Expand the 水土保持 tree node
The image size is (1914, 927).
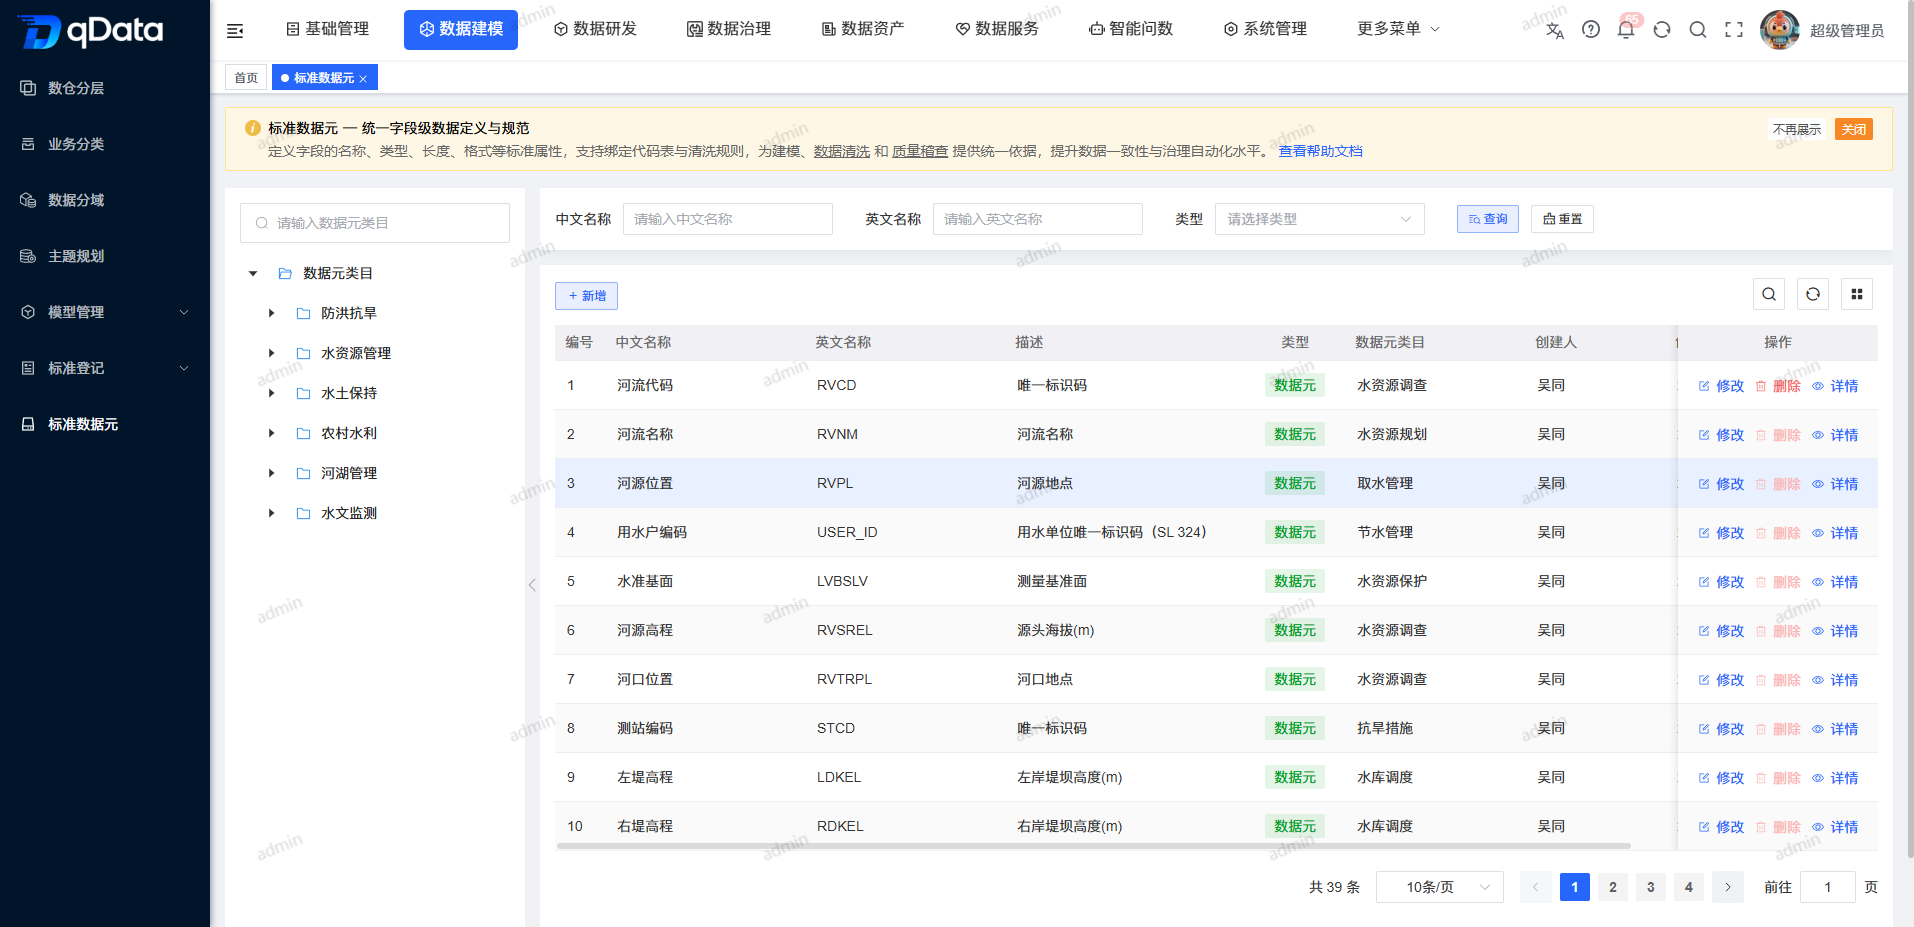click(x=271, y=393)
